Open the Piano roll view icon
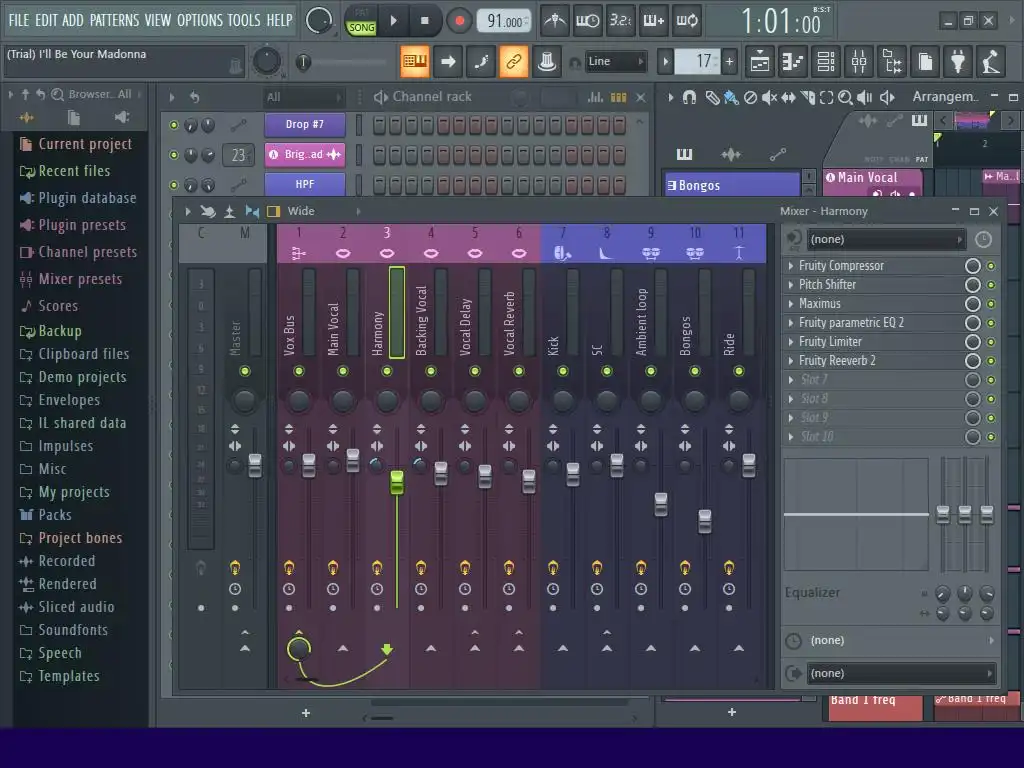The width and height of the screenshot is (1024, 768). tap(793, 62)
